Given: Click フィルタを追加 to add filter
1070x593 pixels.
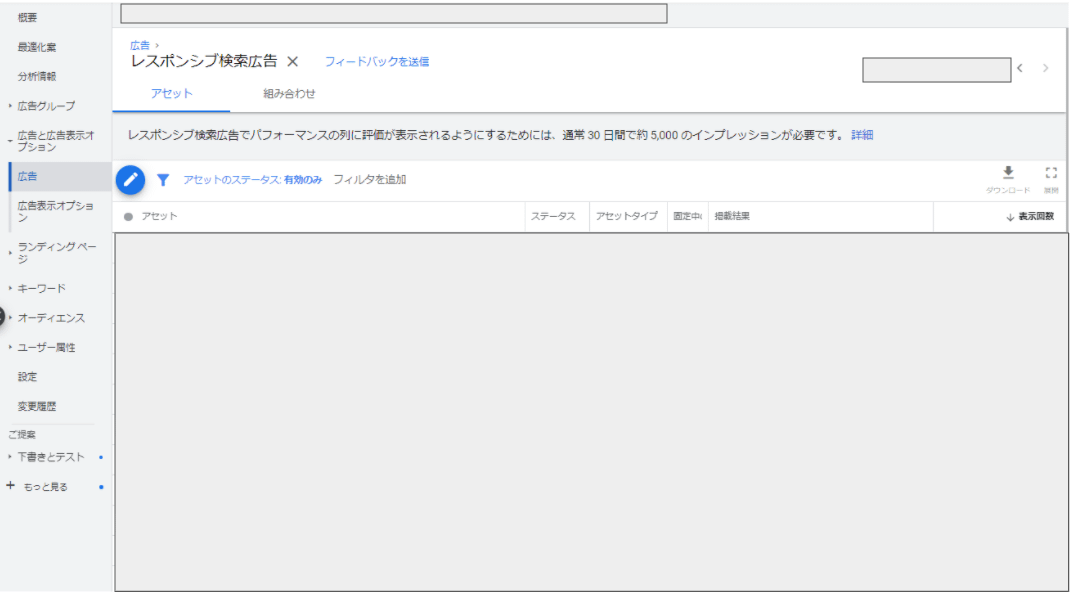Looking at the screenshot, I should pyautogui.click(x=369, y=180).
